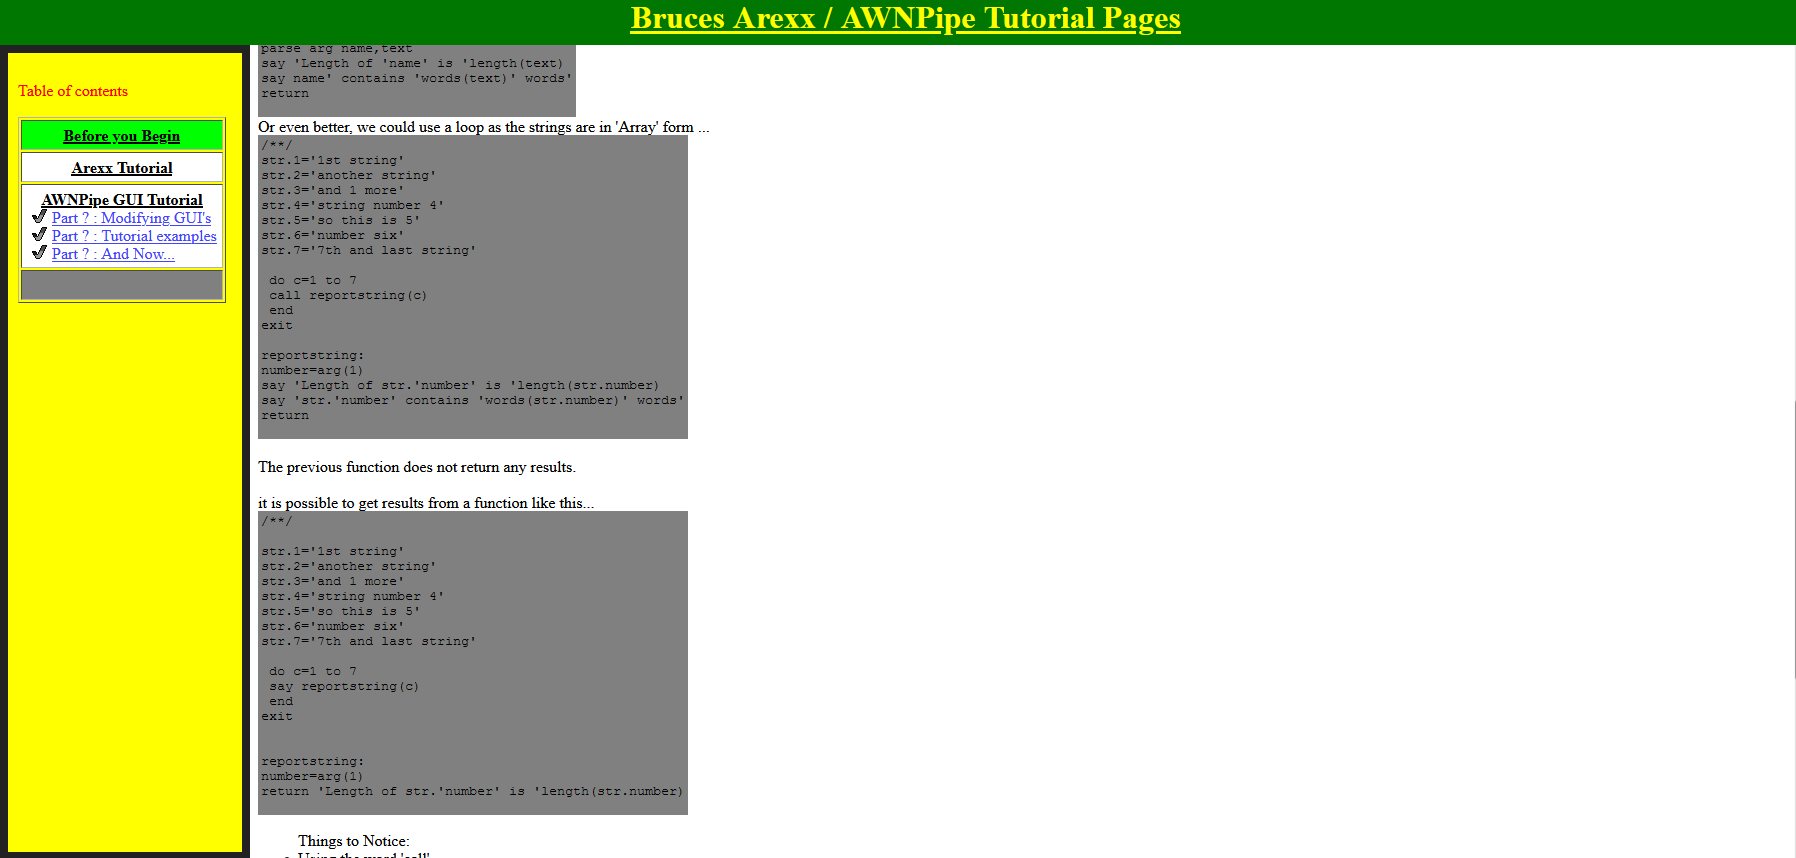Viewport: 1796px width, 858px height.
Task: Follow the Part ? : Tutorial examples link
Action: pos(134,236)
